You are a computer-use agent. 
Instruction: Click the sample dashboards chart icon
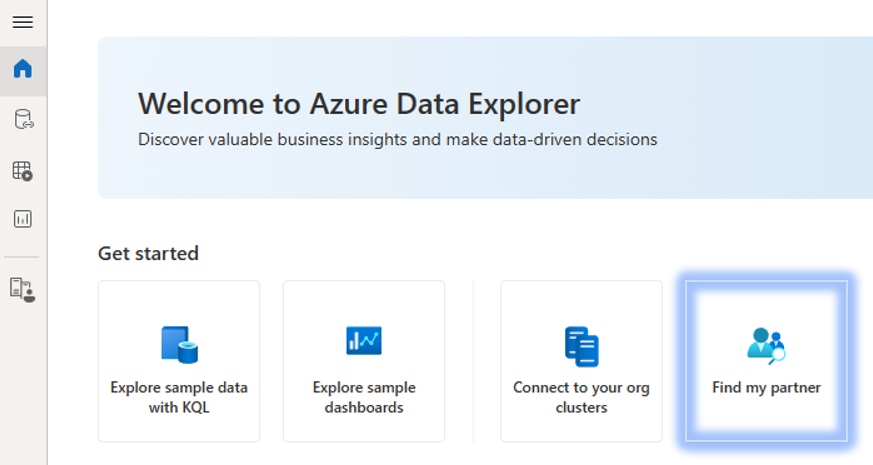[364, 341]
